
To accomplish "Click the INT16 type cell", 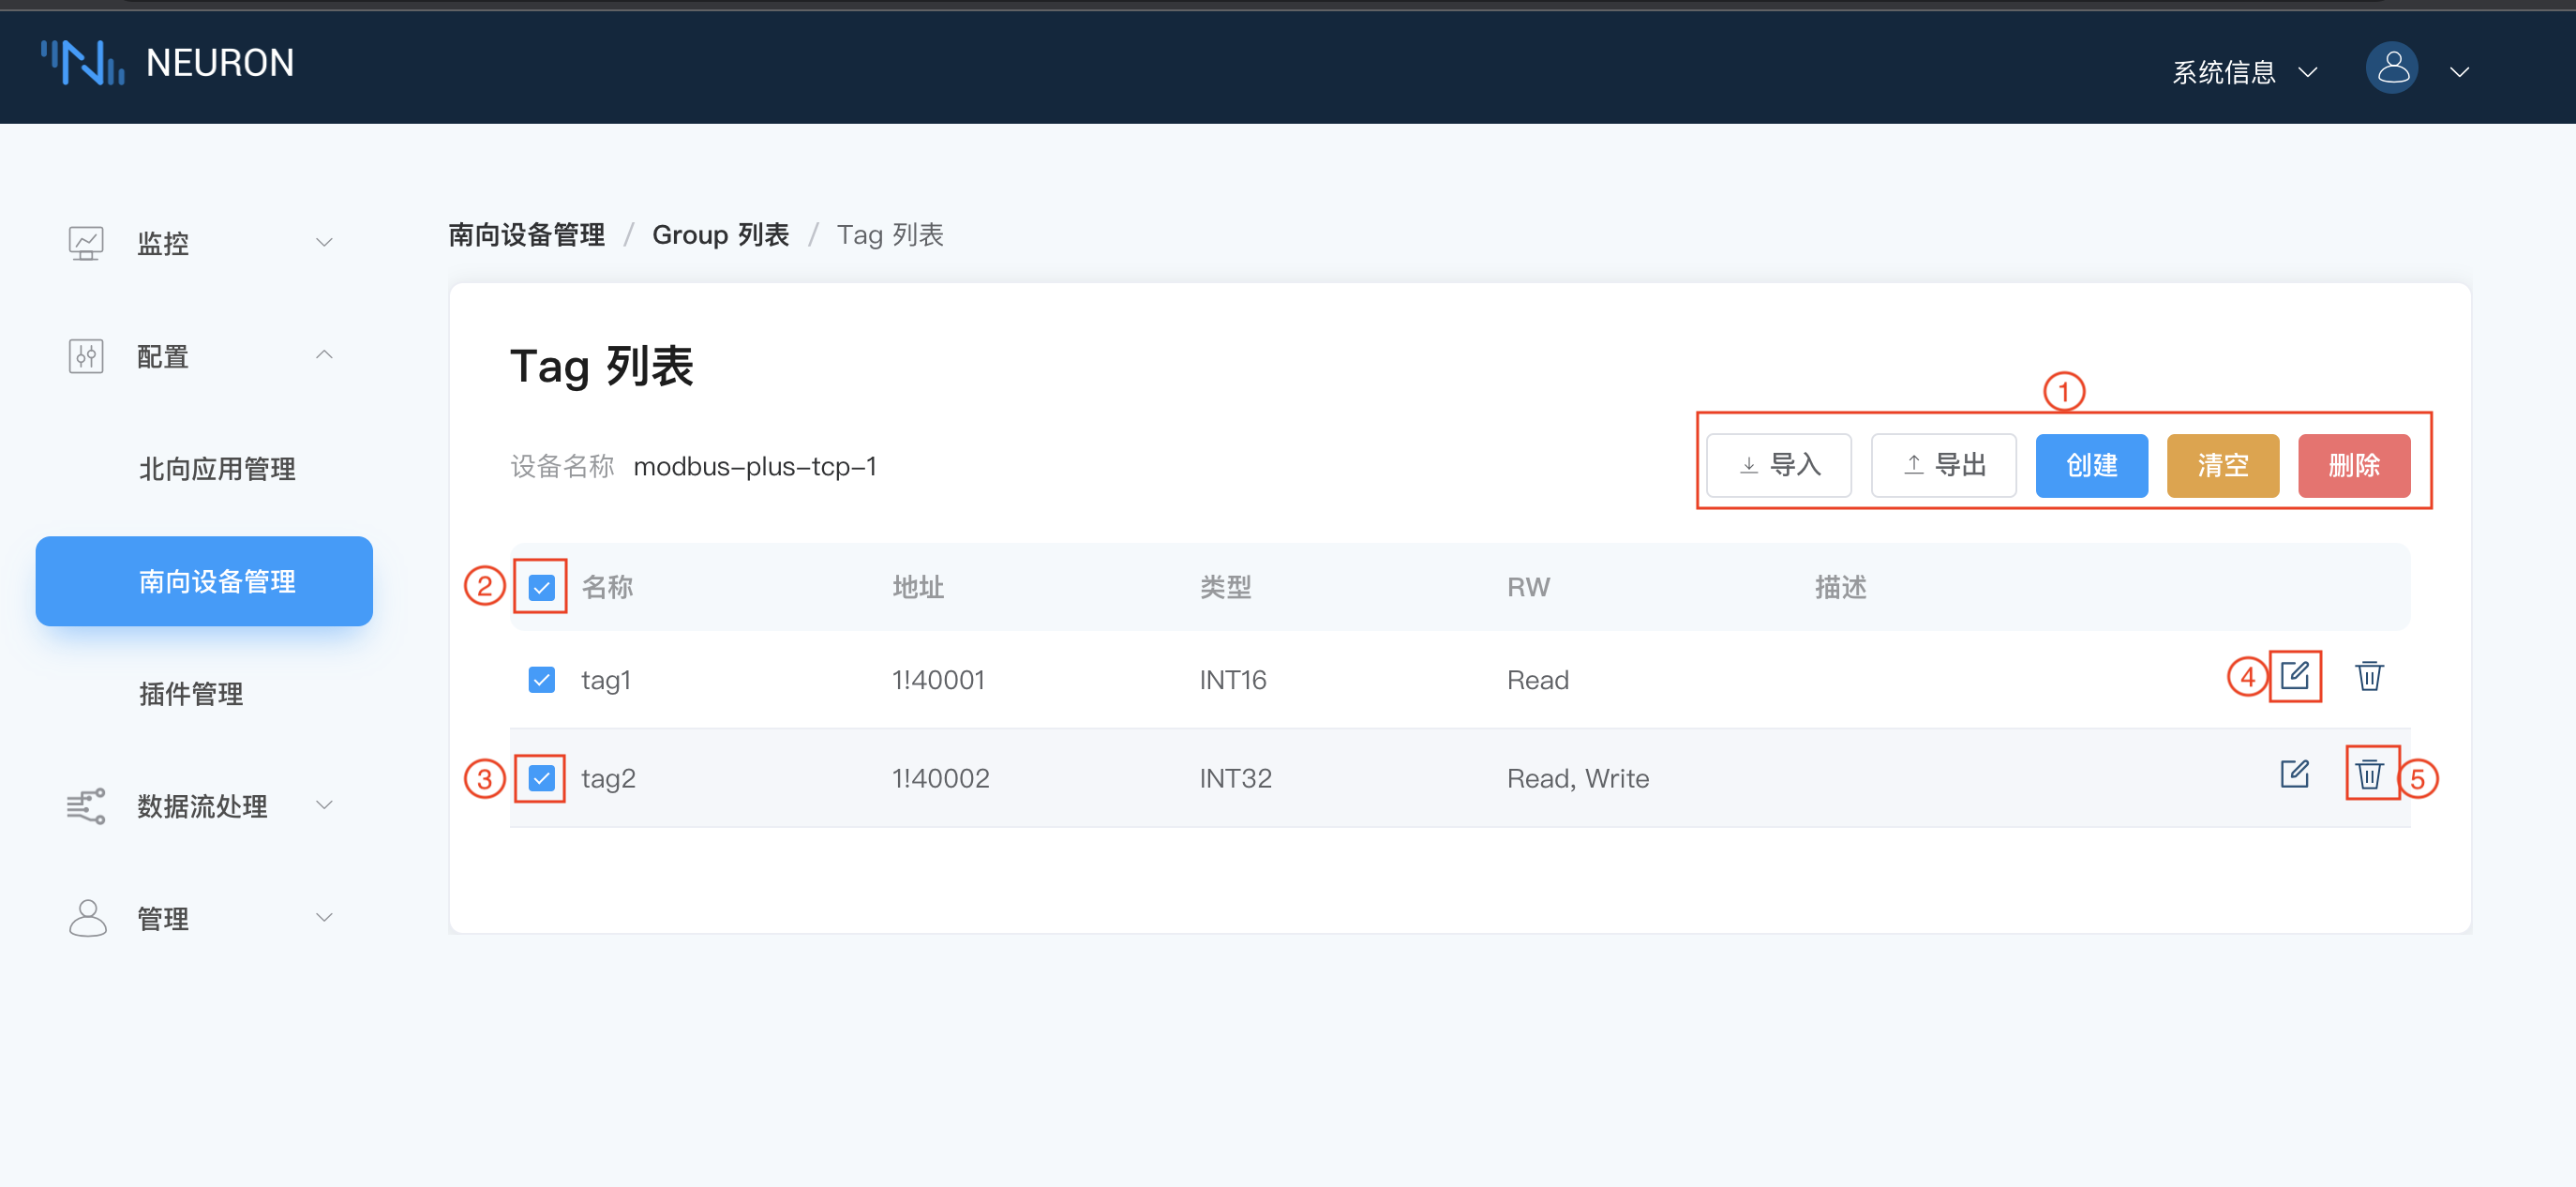I will tap(1233, 680).
